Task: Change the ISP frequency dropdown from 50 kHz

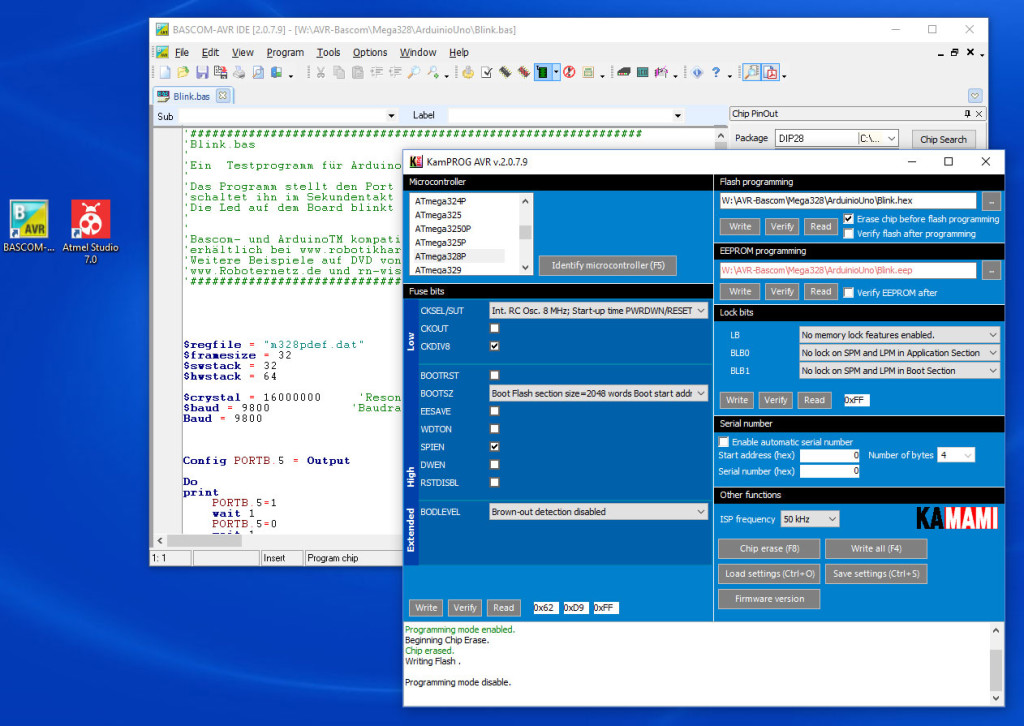Action: (808, 518)
